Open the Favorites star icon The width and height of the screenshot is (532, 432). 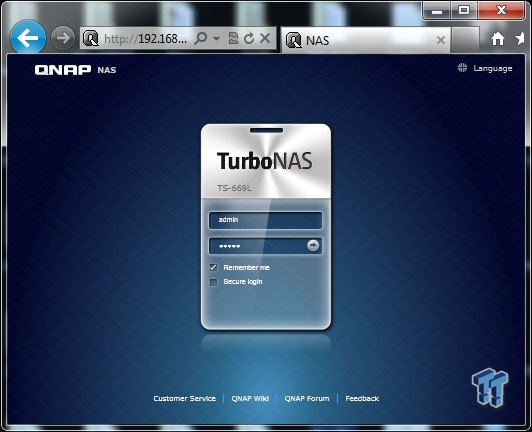[520, 38]
